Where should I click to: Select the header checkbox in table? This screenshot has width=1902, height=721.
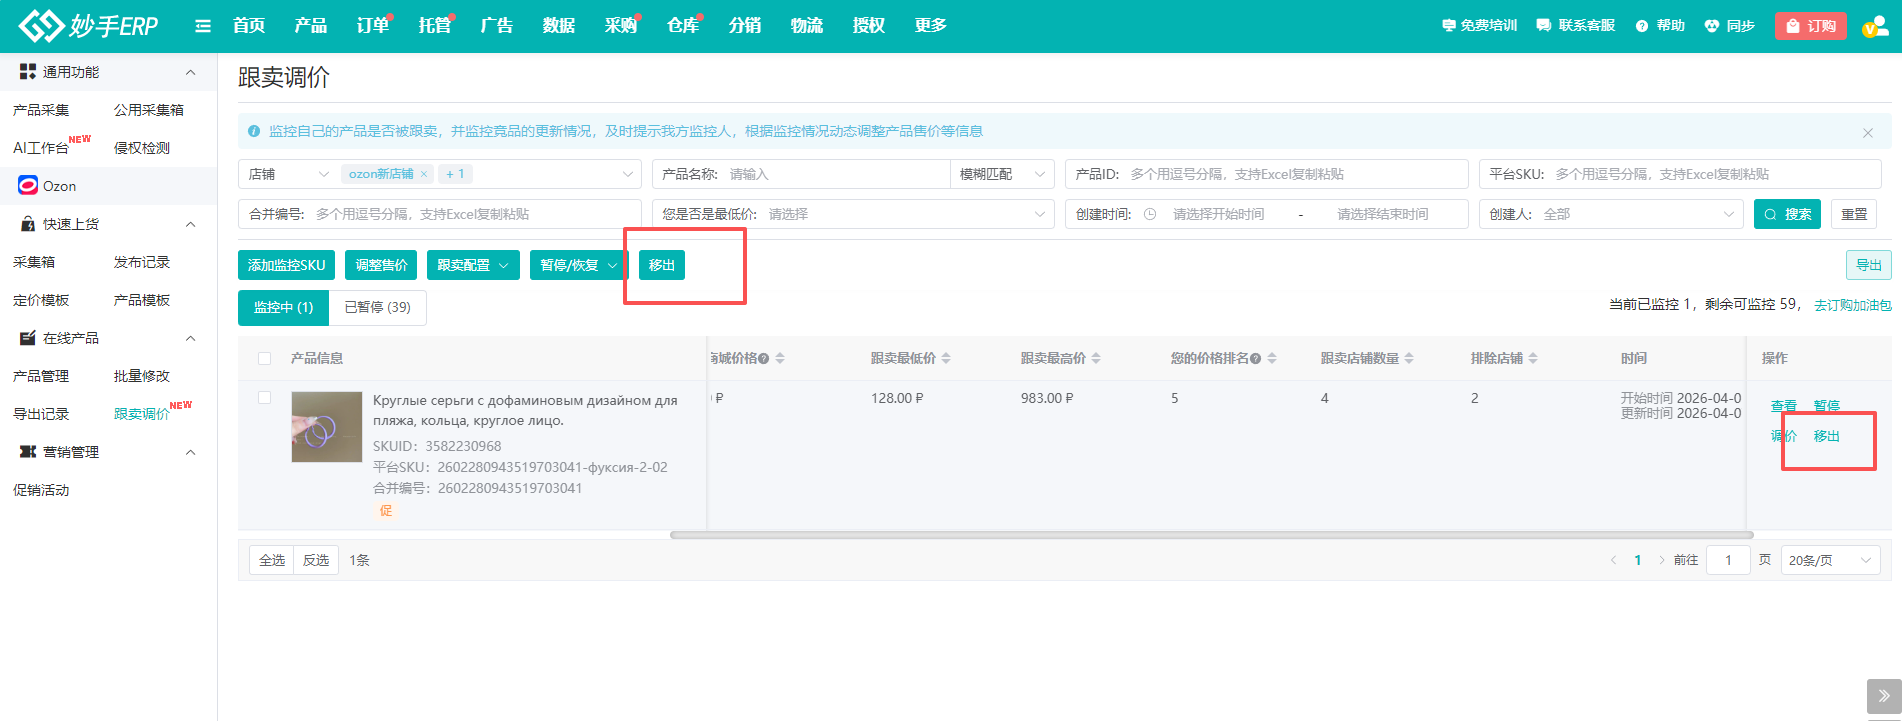click(264, 358)
